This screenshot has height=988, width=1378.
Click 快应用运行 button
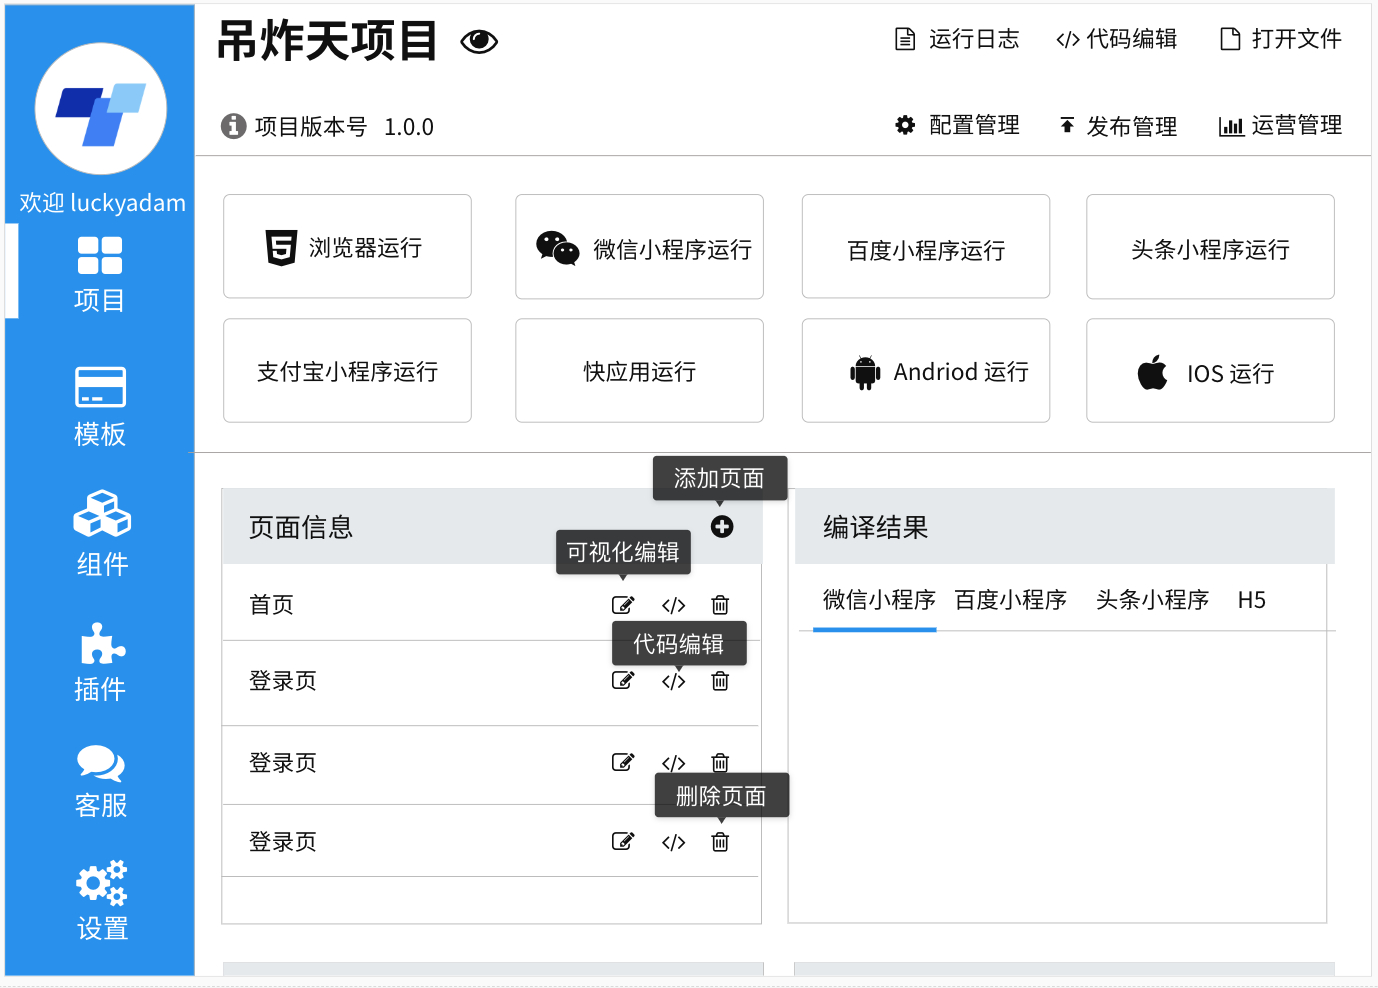639,371
